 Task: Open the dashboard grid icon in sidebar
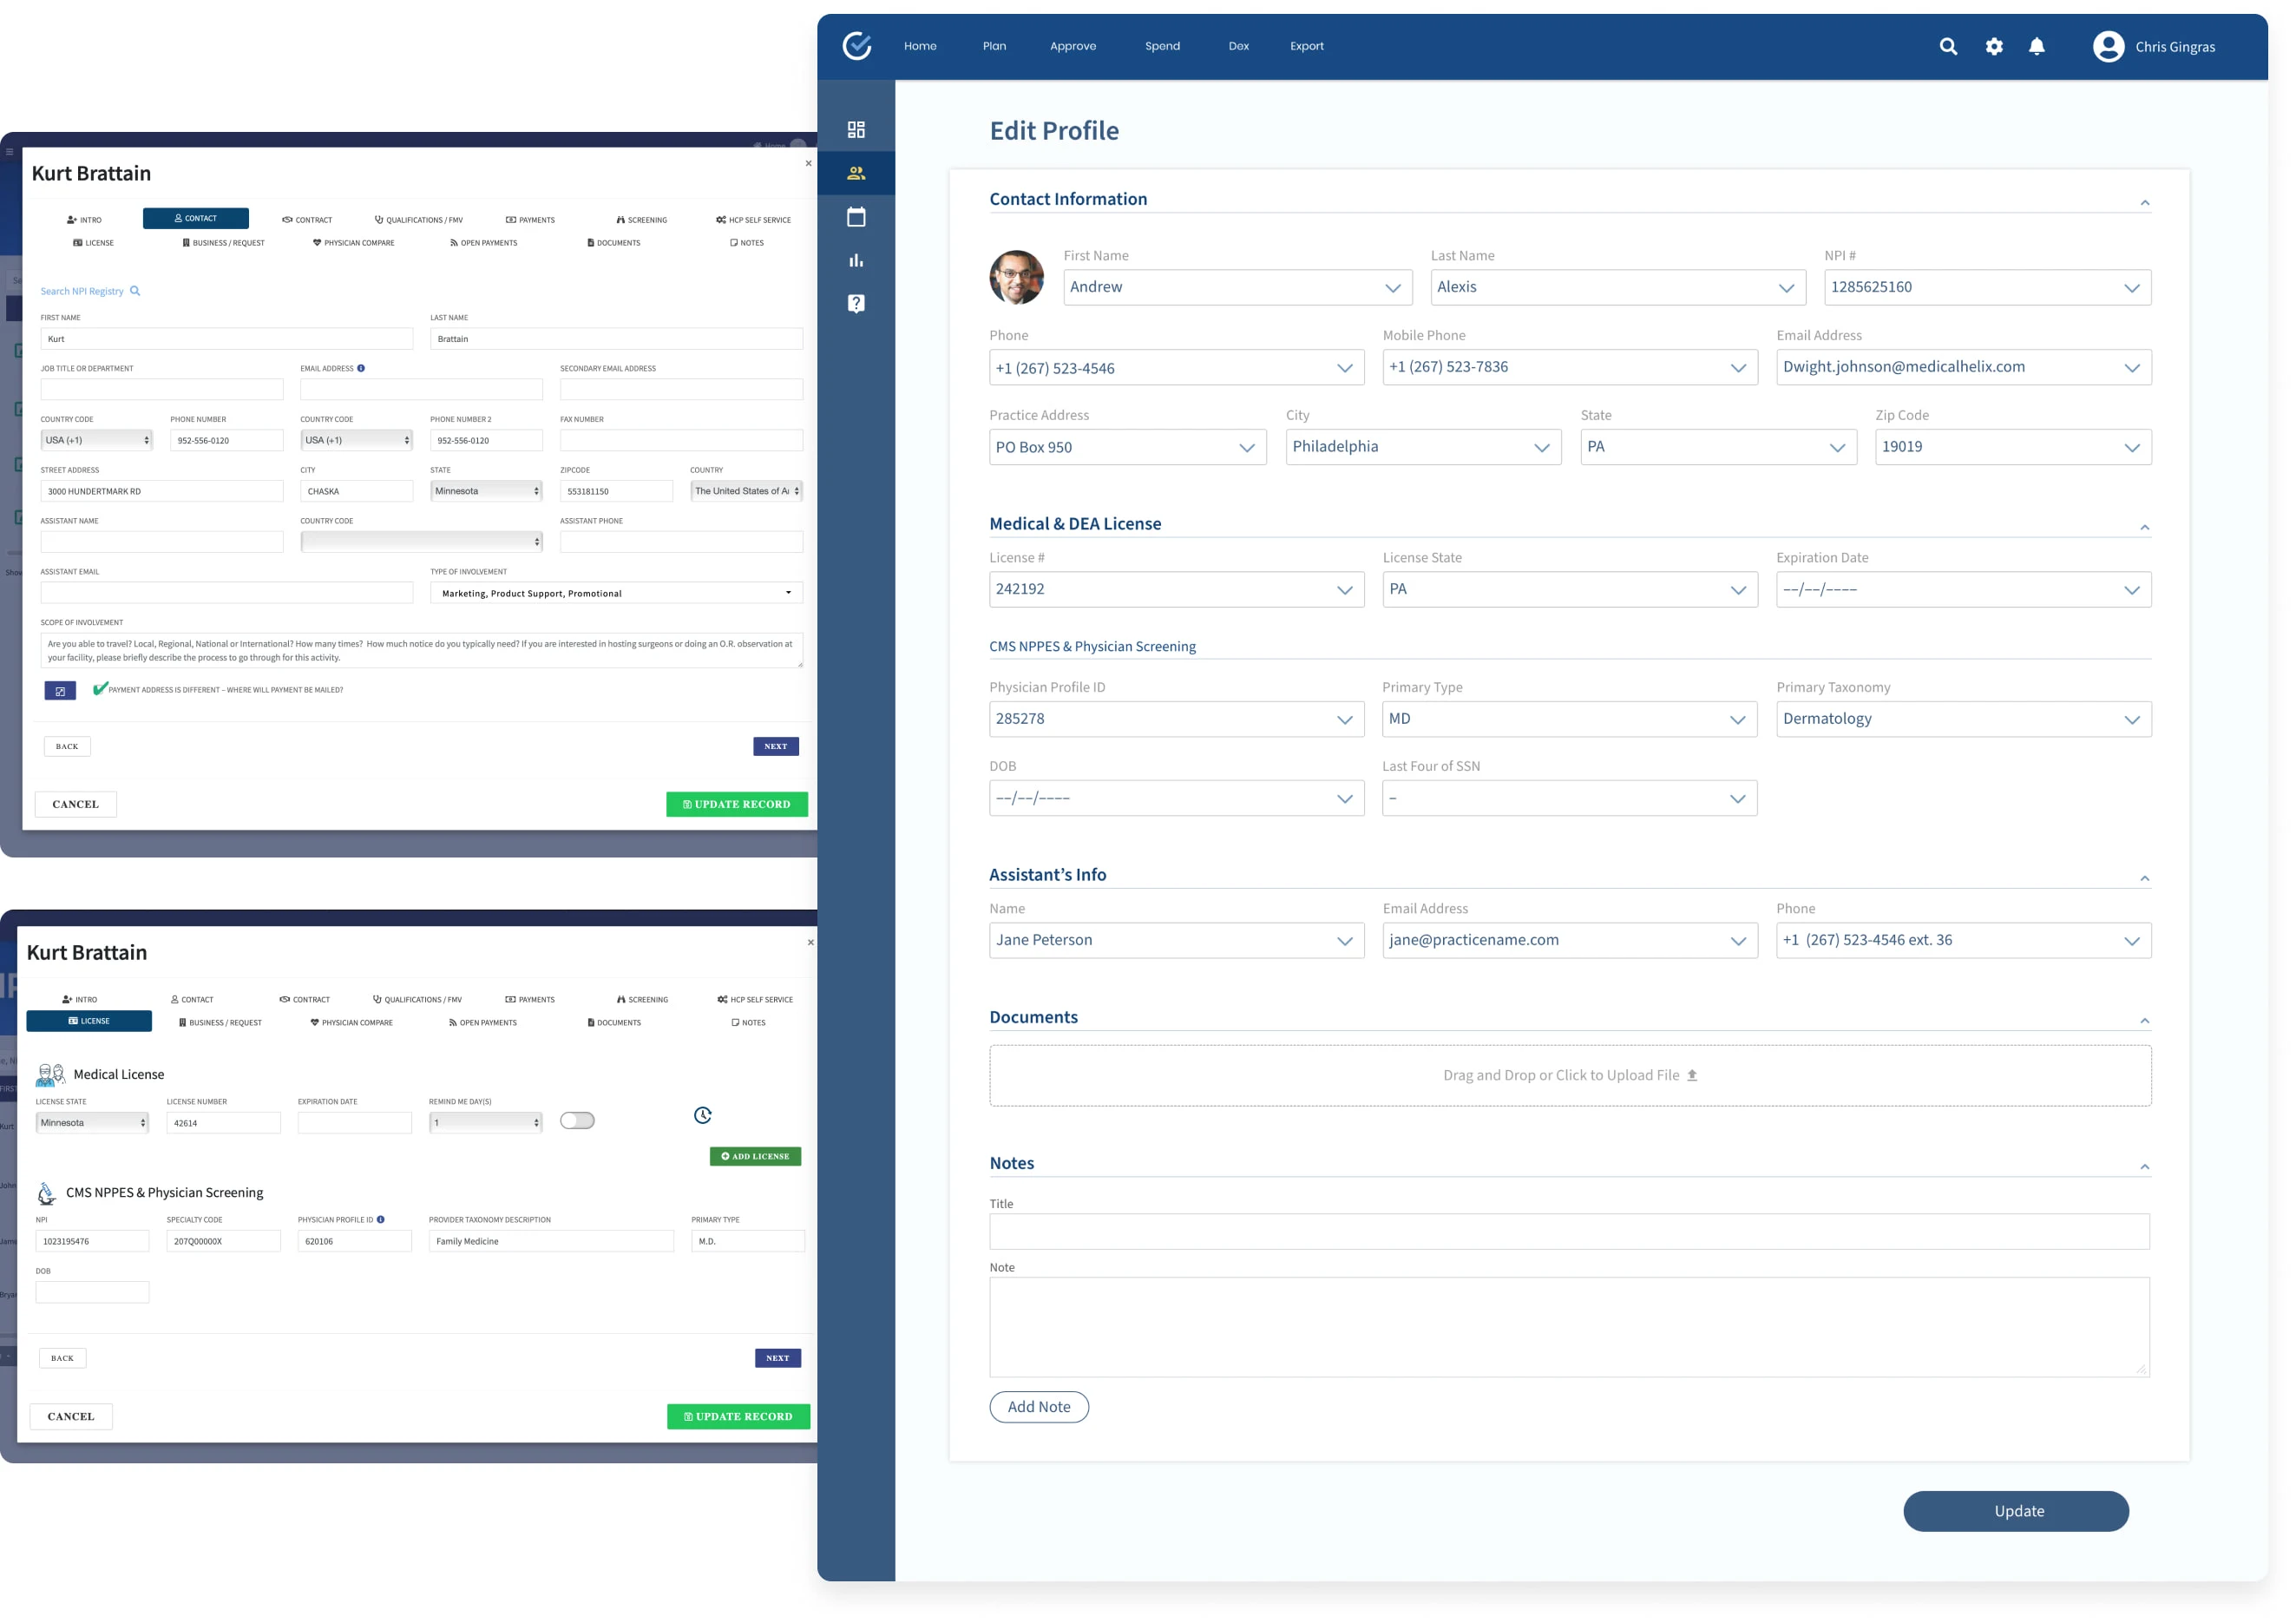point(856,128)
